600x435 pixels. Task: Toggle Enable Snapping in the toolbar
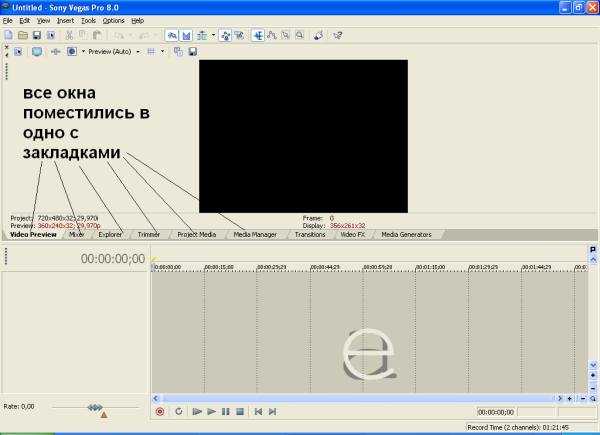coord(172,36)
